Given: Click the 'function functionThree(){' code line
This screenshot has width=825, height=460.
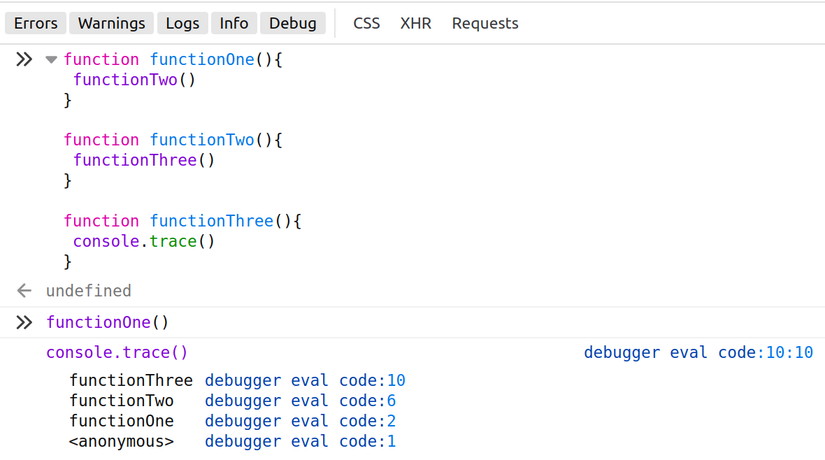Looking at the screenshot, I should click(183, 221).
